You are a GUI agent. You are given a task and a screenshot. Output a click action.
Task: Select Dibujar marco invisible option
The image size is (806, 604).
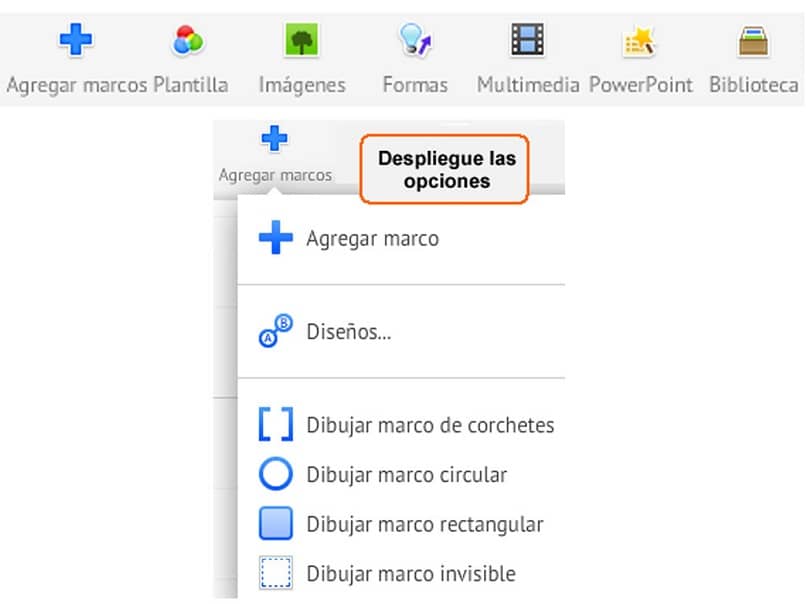click(x=410, y=573)
